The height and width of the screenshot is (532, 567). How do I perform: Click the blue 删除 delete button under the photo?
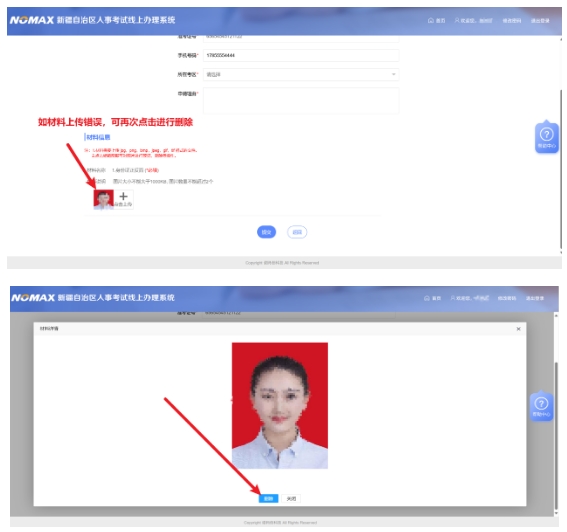pos(268,499)
